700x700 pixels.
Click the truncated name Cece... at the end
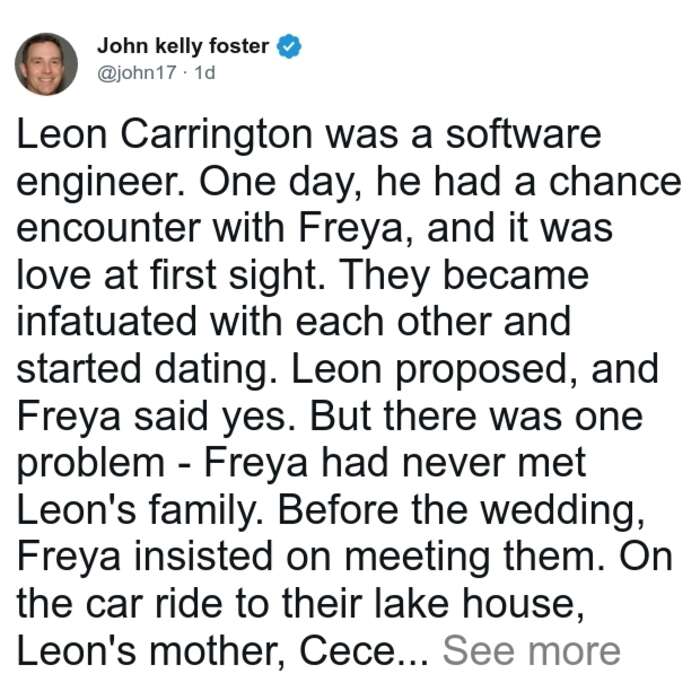point(363,651)
